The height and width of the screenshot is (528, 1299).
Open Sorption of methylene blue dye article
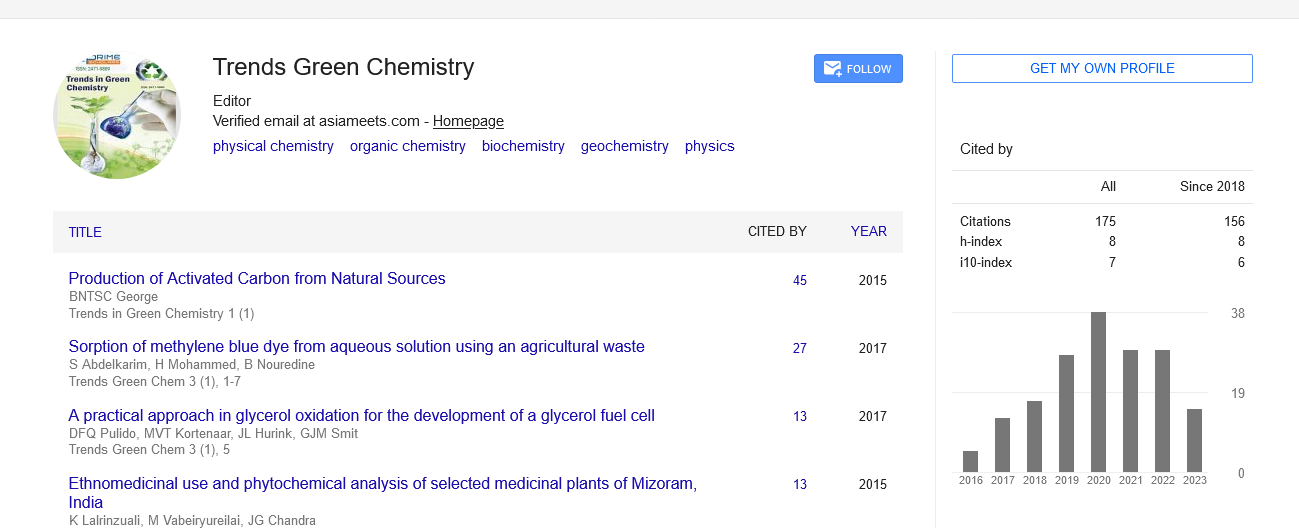356,347
